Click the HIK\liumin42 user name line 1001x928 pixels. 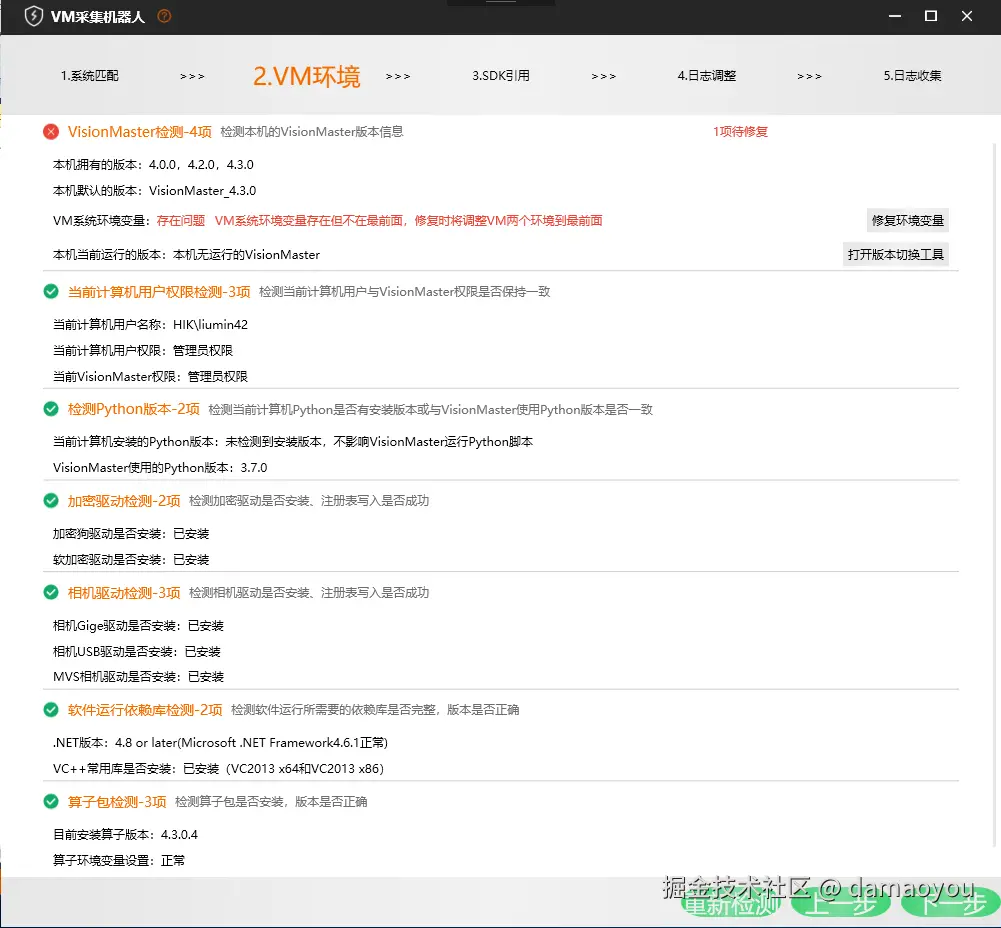[150, 325]
